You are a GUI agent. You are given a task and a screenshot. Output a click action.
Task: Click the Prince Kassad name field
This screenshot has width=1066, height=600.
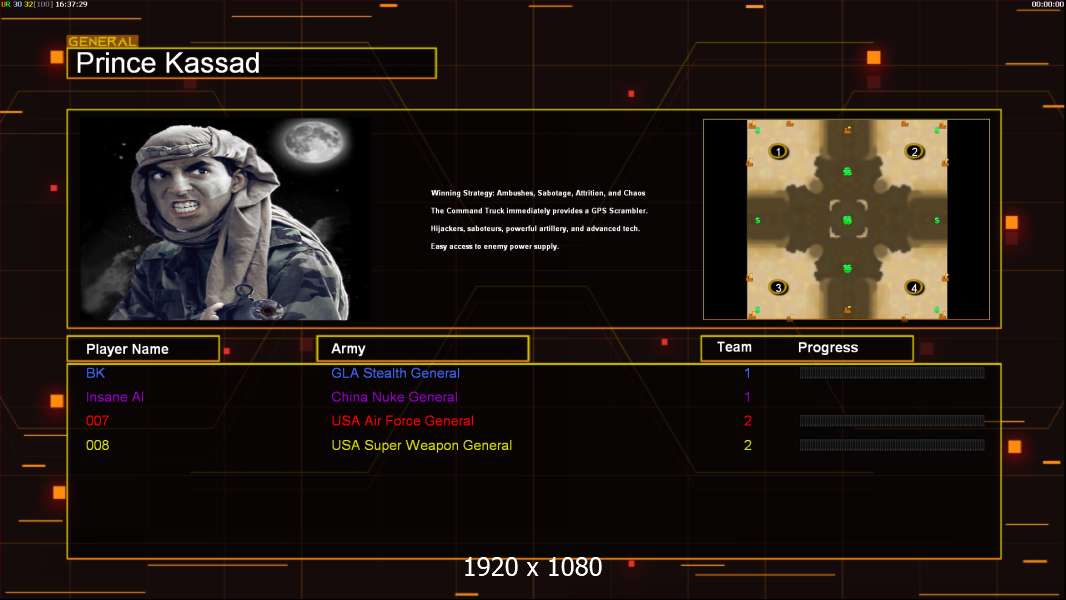click(x=252, y=63)
